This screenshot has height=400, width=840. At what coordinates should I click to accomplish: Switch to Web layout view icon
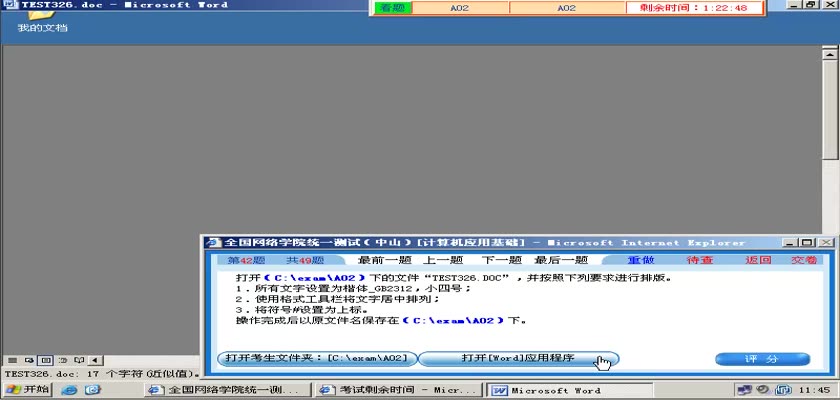point(29,360)
